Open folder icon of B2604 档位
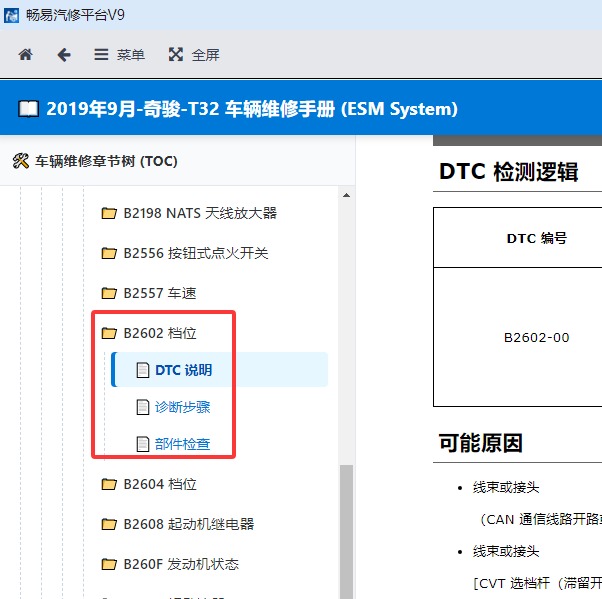This screenshot has width=602, height=599. 109,484
